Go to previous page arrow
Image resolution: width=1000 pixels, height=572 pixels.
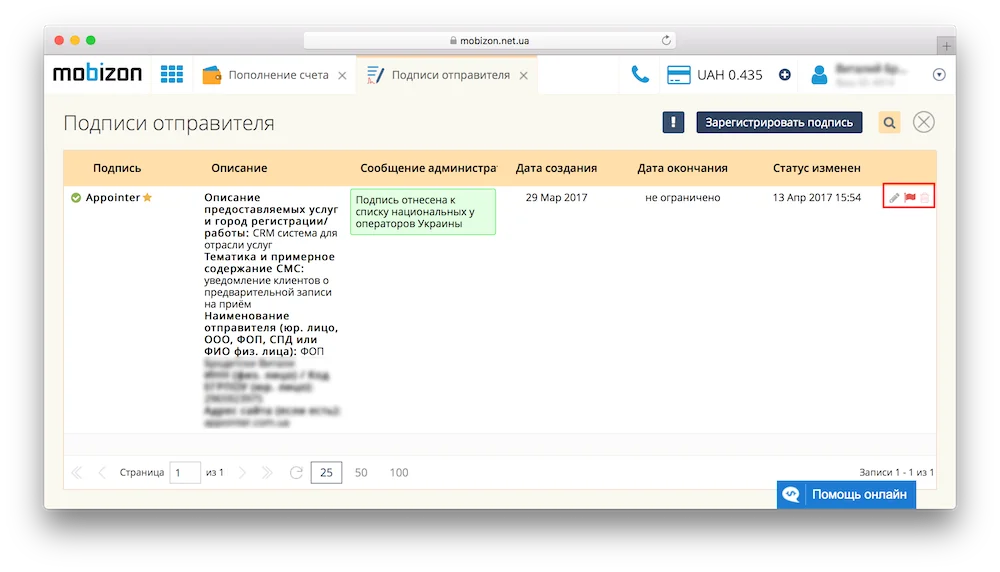(102, 473)
